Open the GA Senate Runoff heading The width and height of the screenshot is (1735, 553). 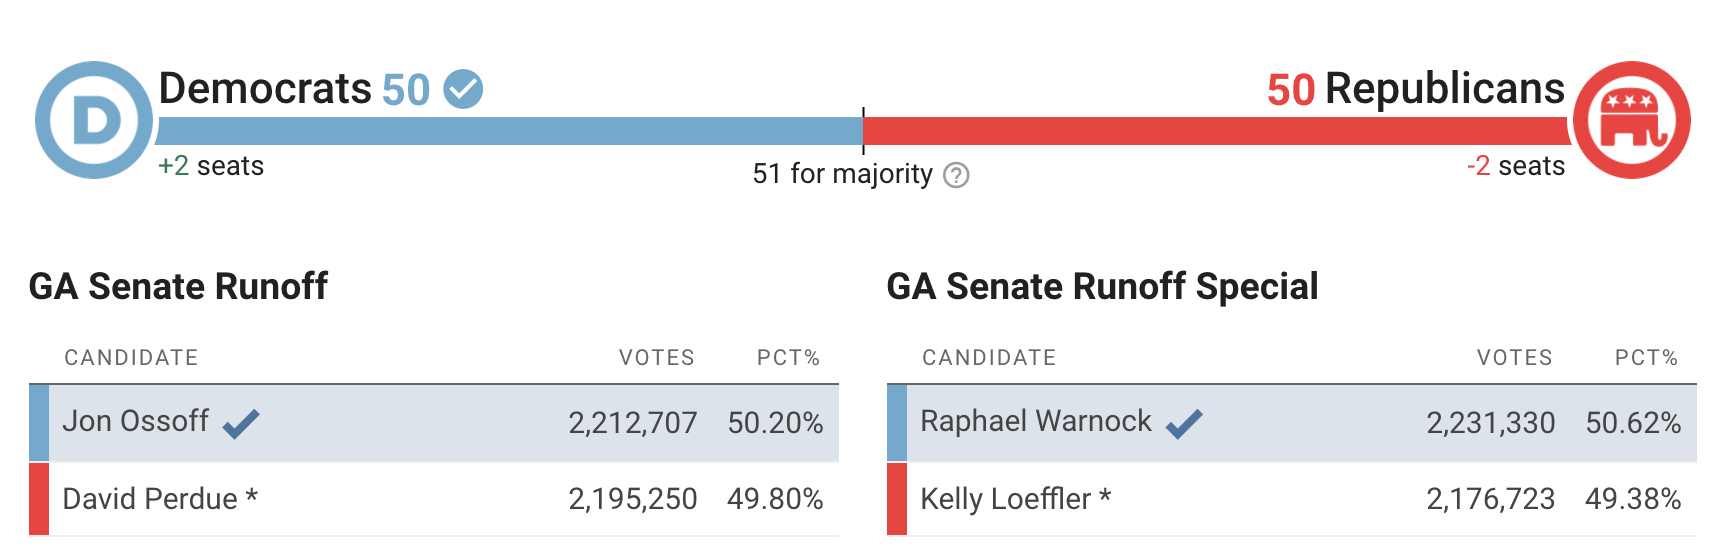click(178, 287)
